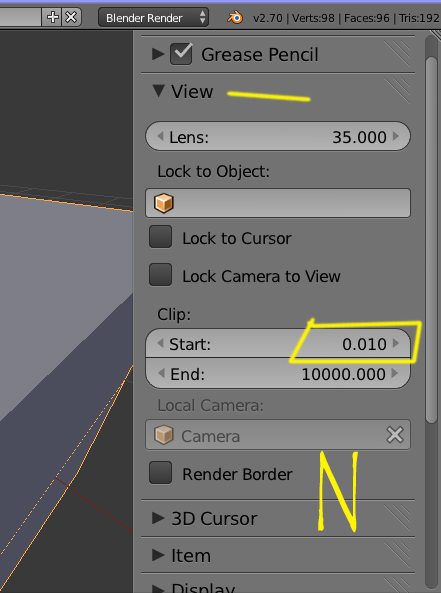Collapse the View panel
The height and width of the screenshot is (593, 441).
(158, 91)
